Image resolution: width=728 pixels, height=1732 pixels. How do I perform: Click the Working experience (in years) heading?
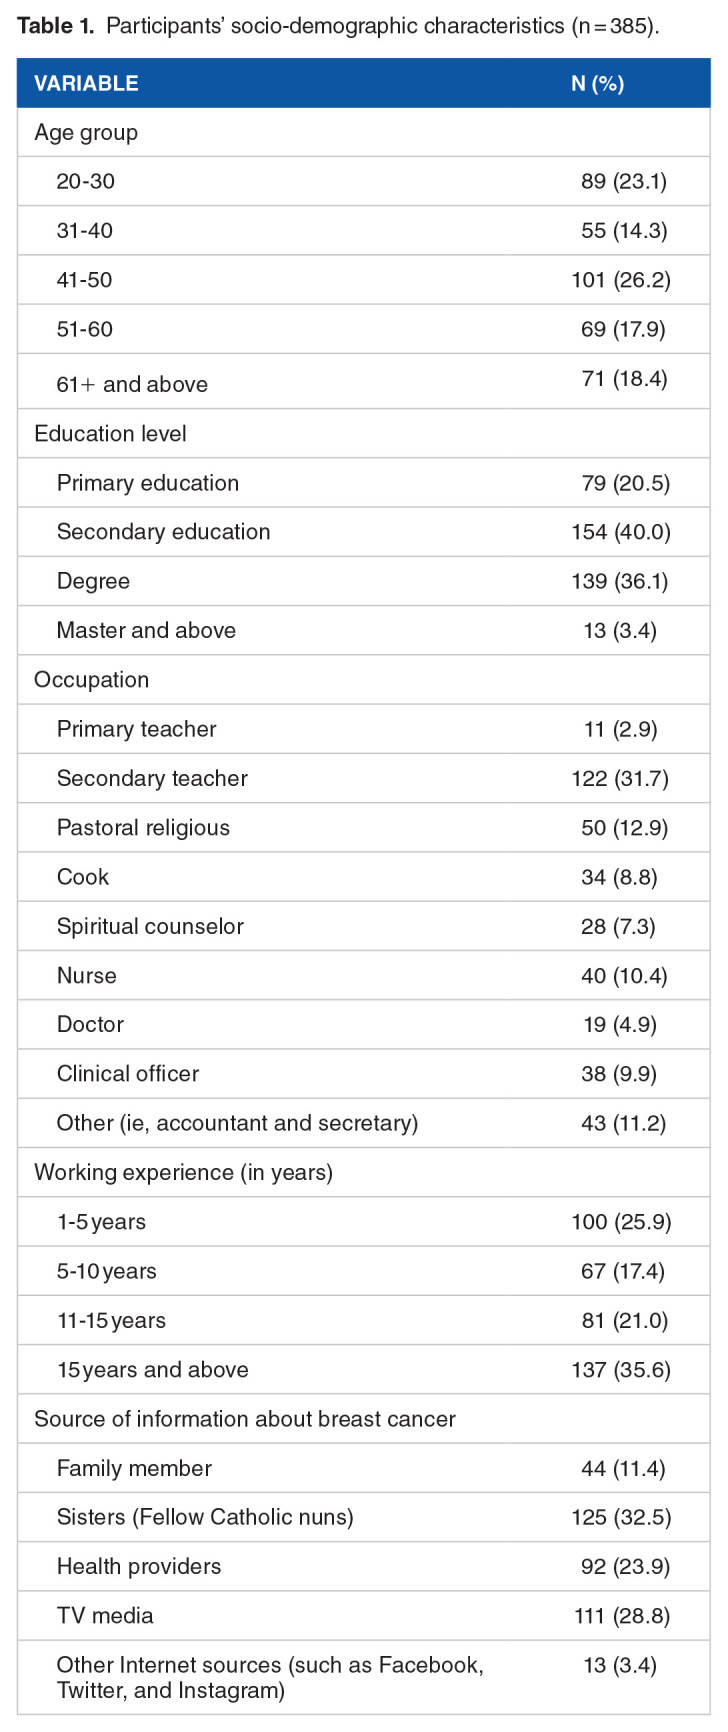pos(183,1172)
